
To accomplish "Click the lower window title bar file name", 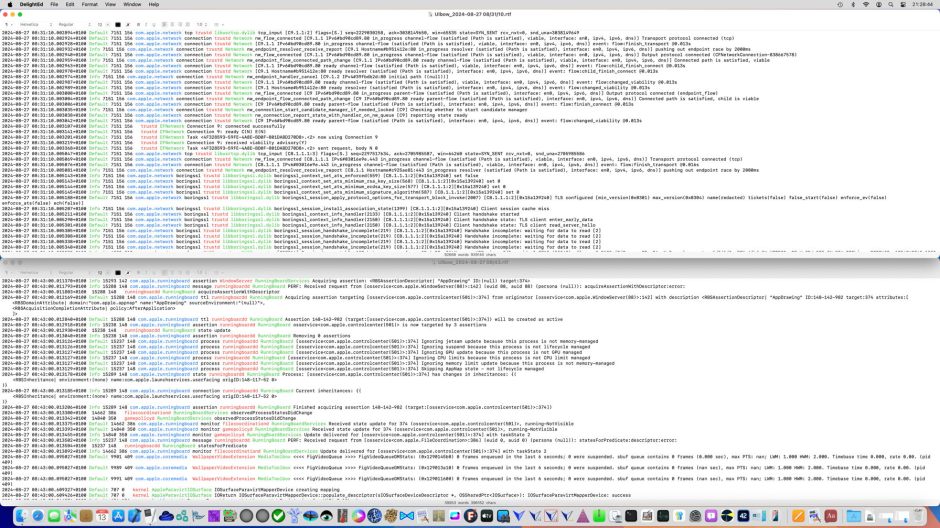I will 472,262.
